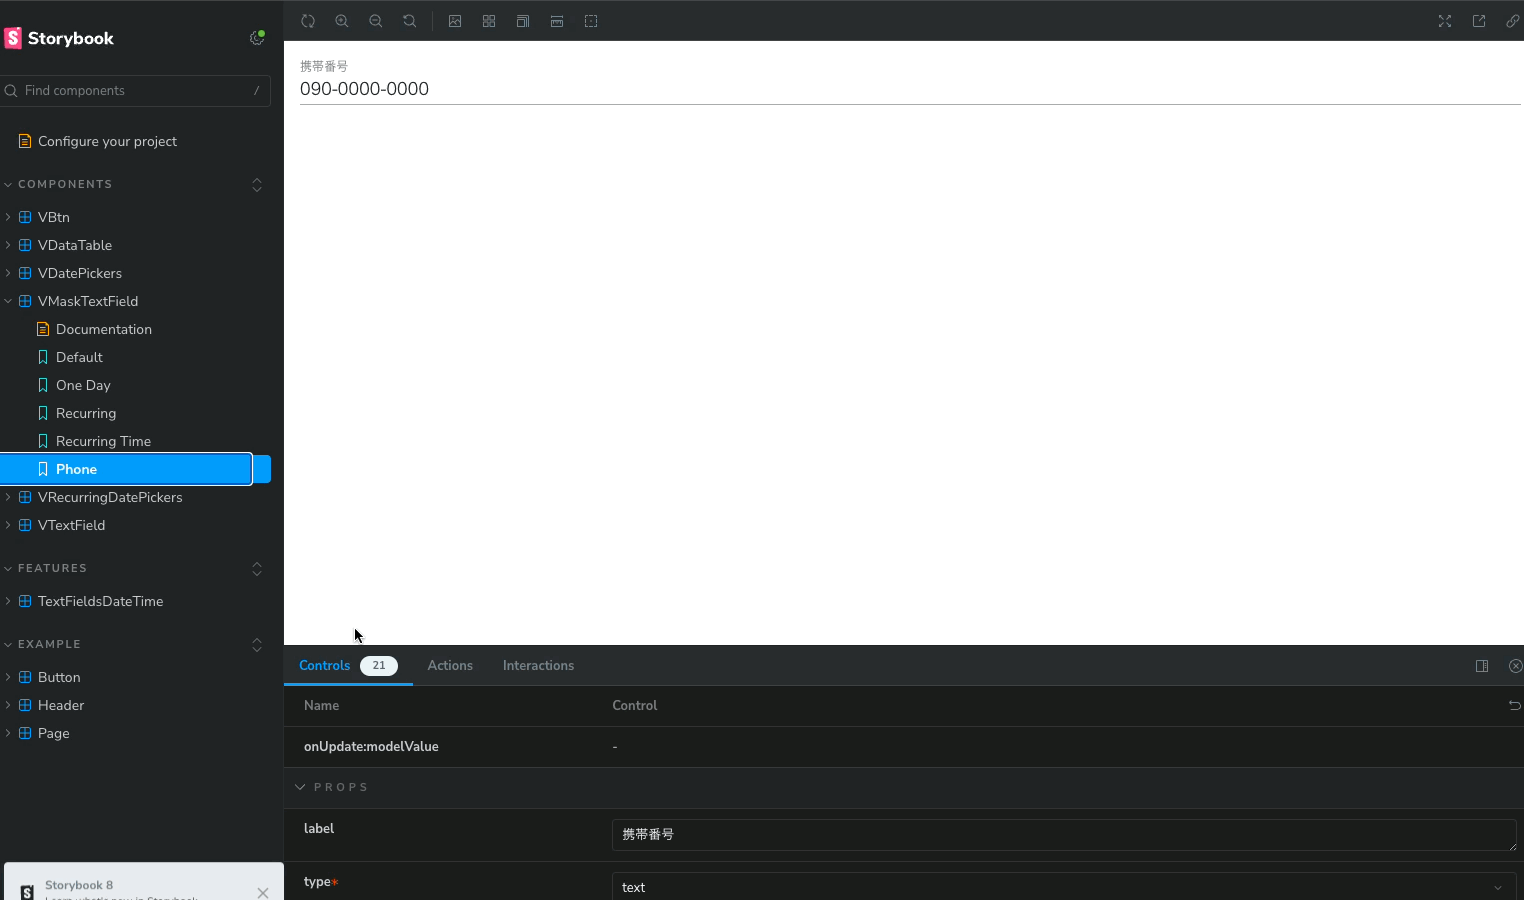Collapse the PROPS group
Screen dimensions: 1524x900
[x=332, y=787]
